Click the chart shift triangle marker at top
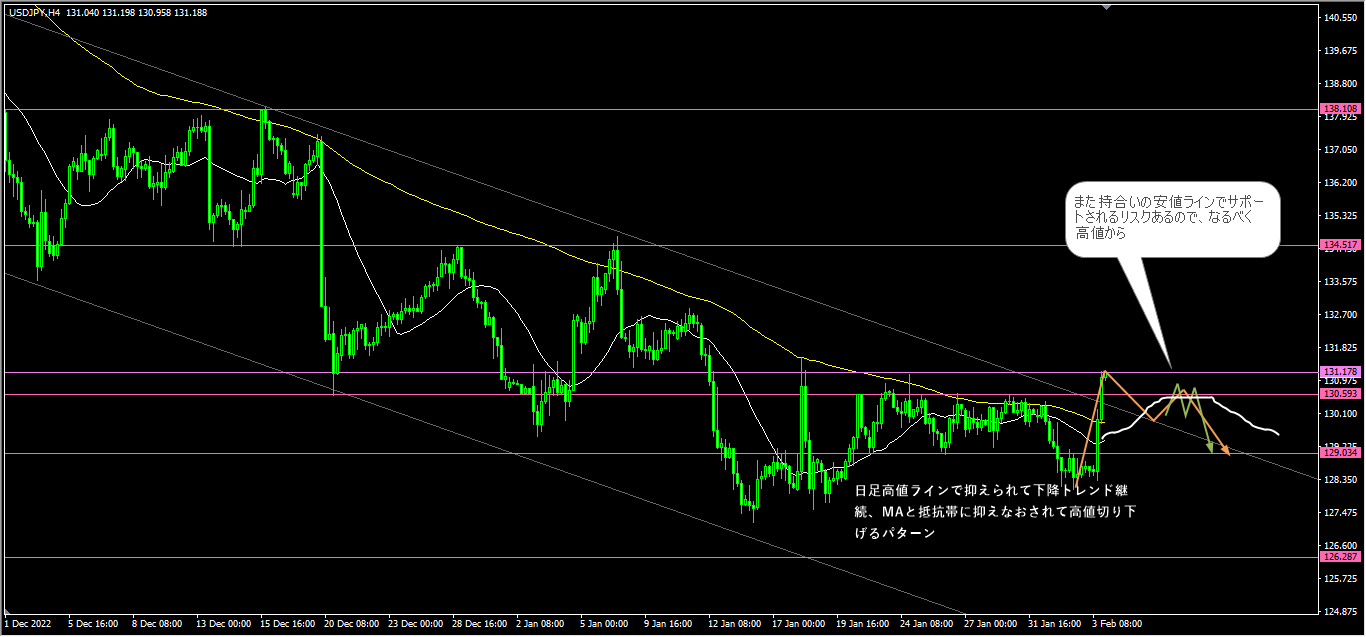 (x=1106, y=7)
